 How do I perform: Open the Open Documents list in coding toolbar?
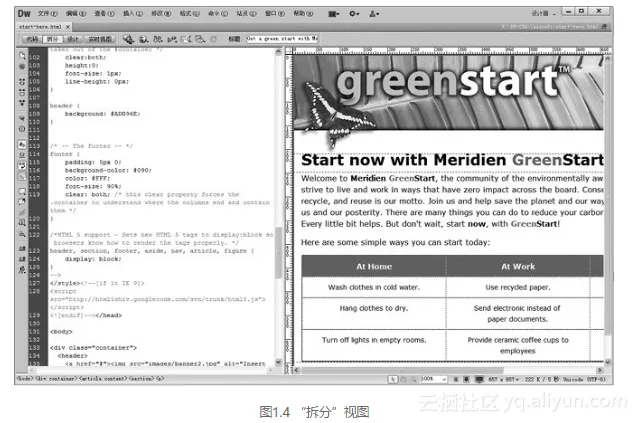(22, 55)
